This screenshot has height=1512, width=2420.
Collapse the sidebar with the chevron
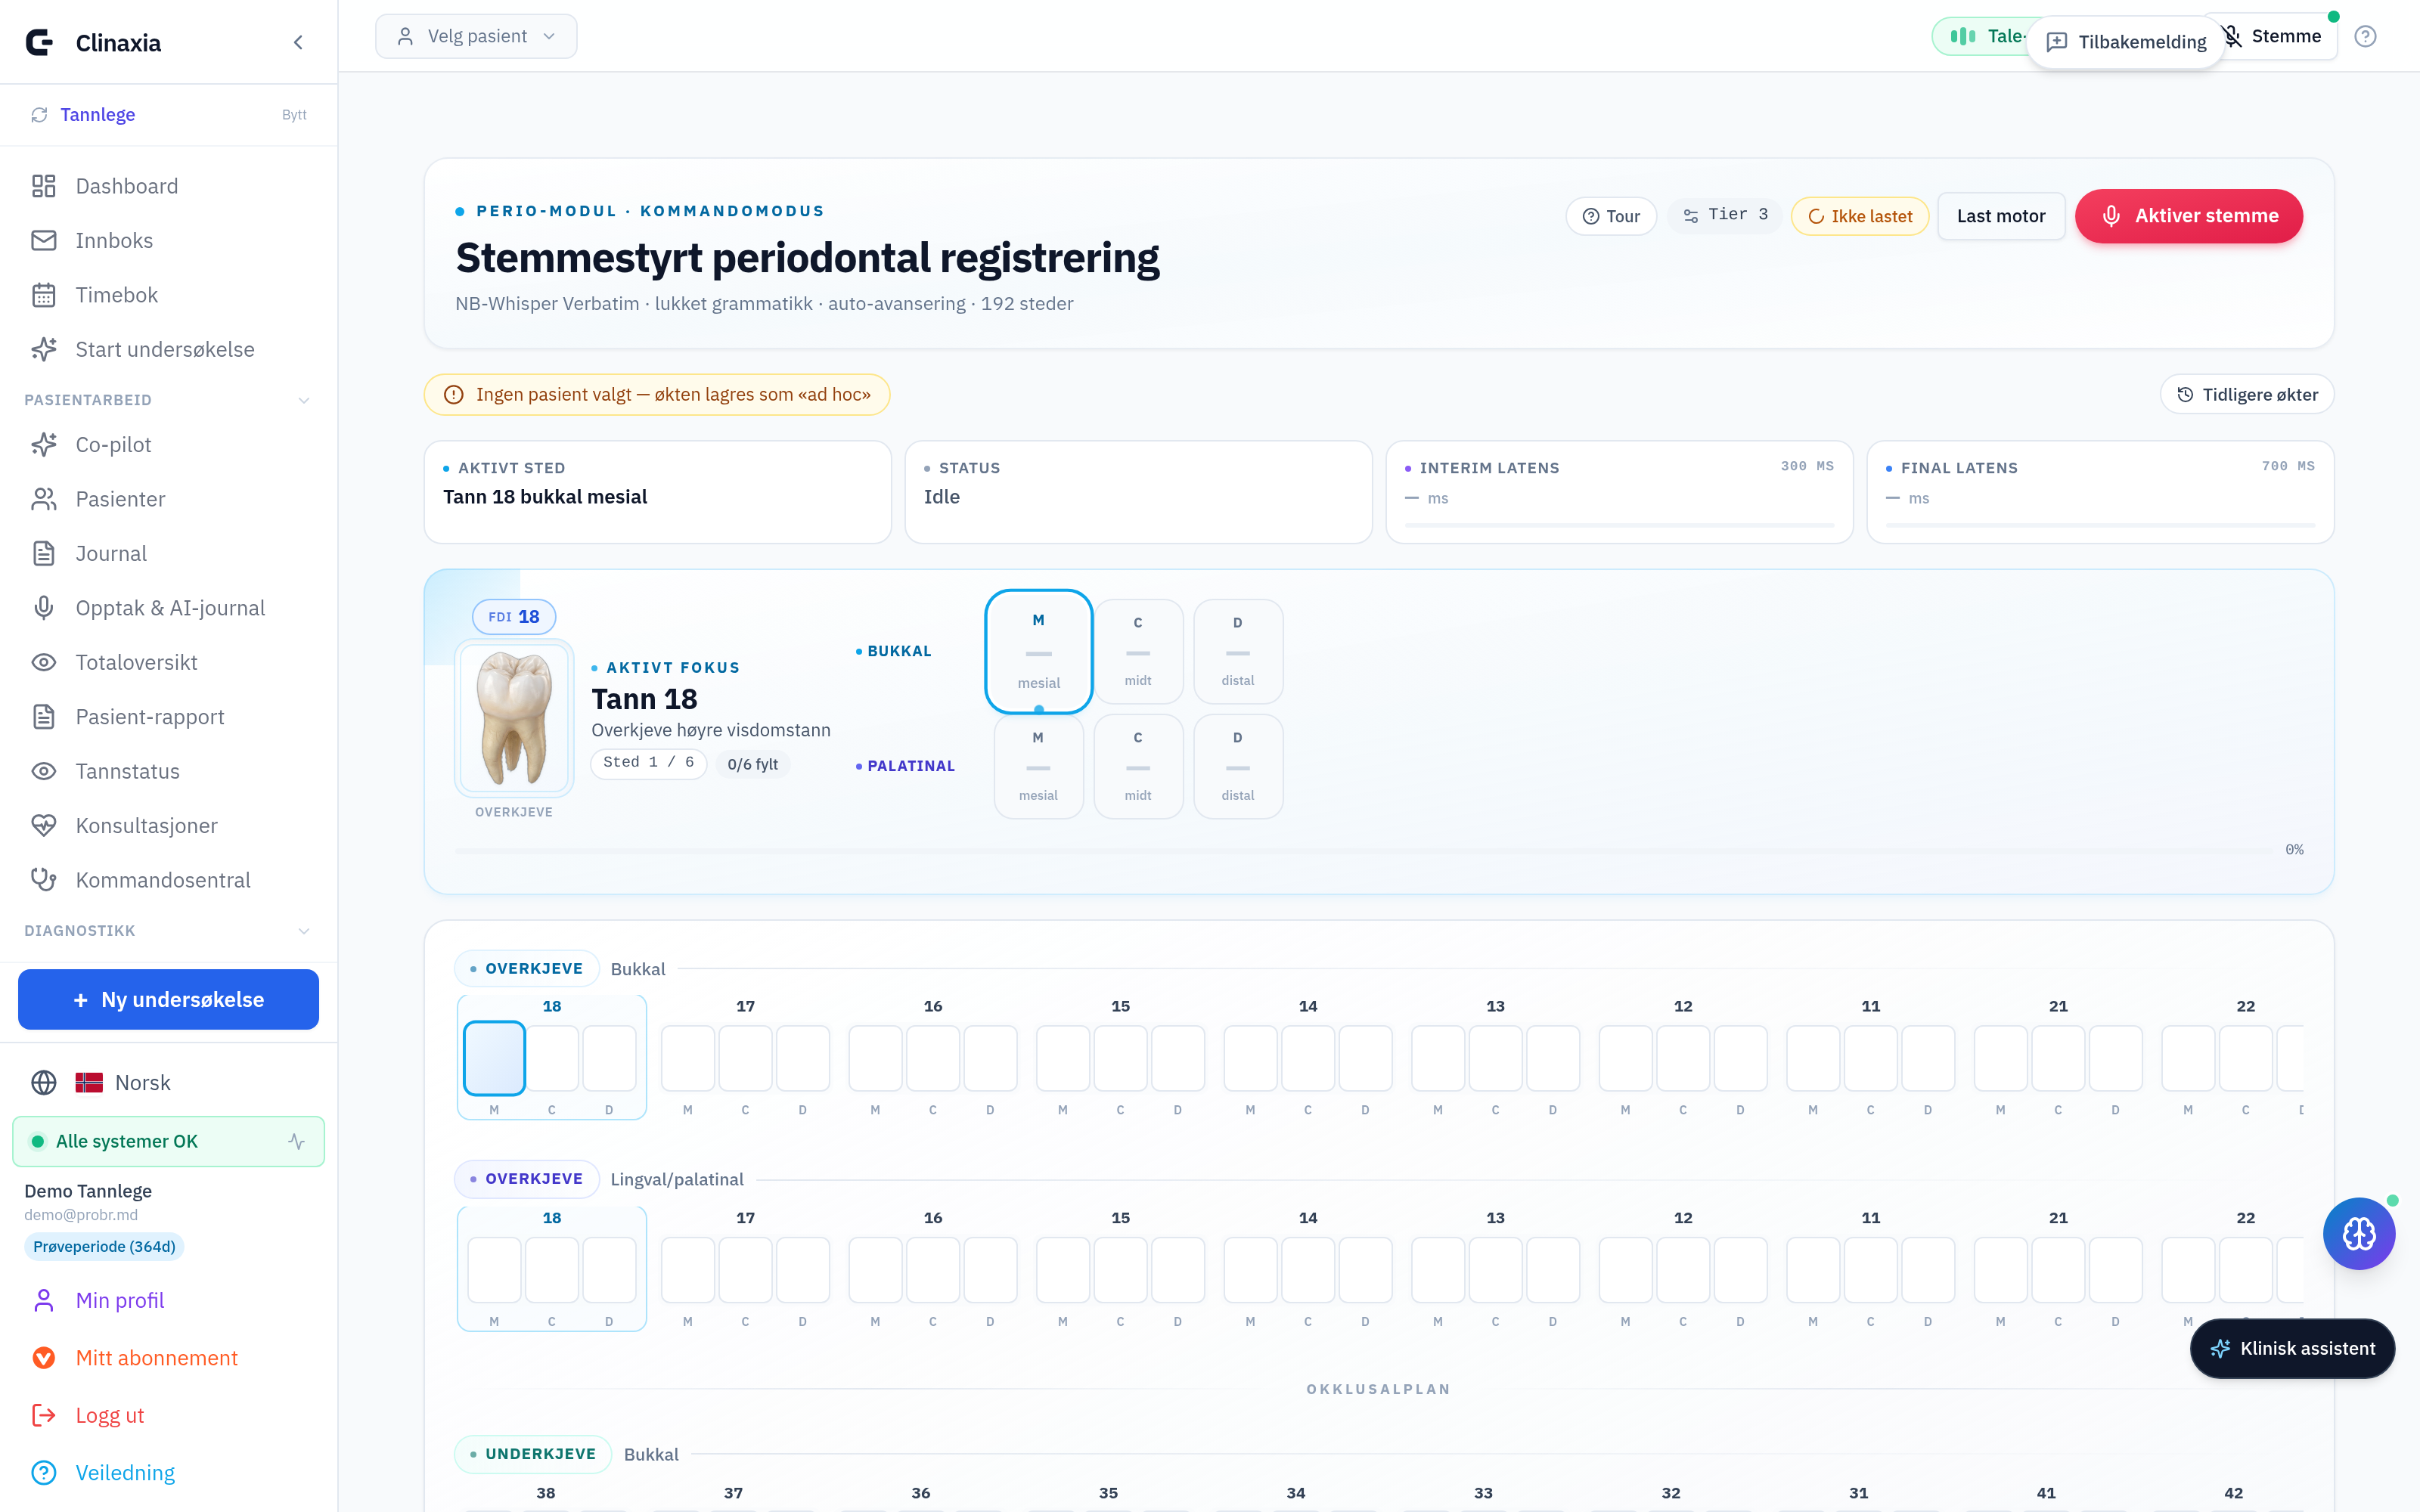point(298,42)
